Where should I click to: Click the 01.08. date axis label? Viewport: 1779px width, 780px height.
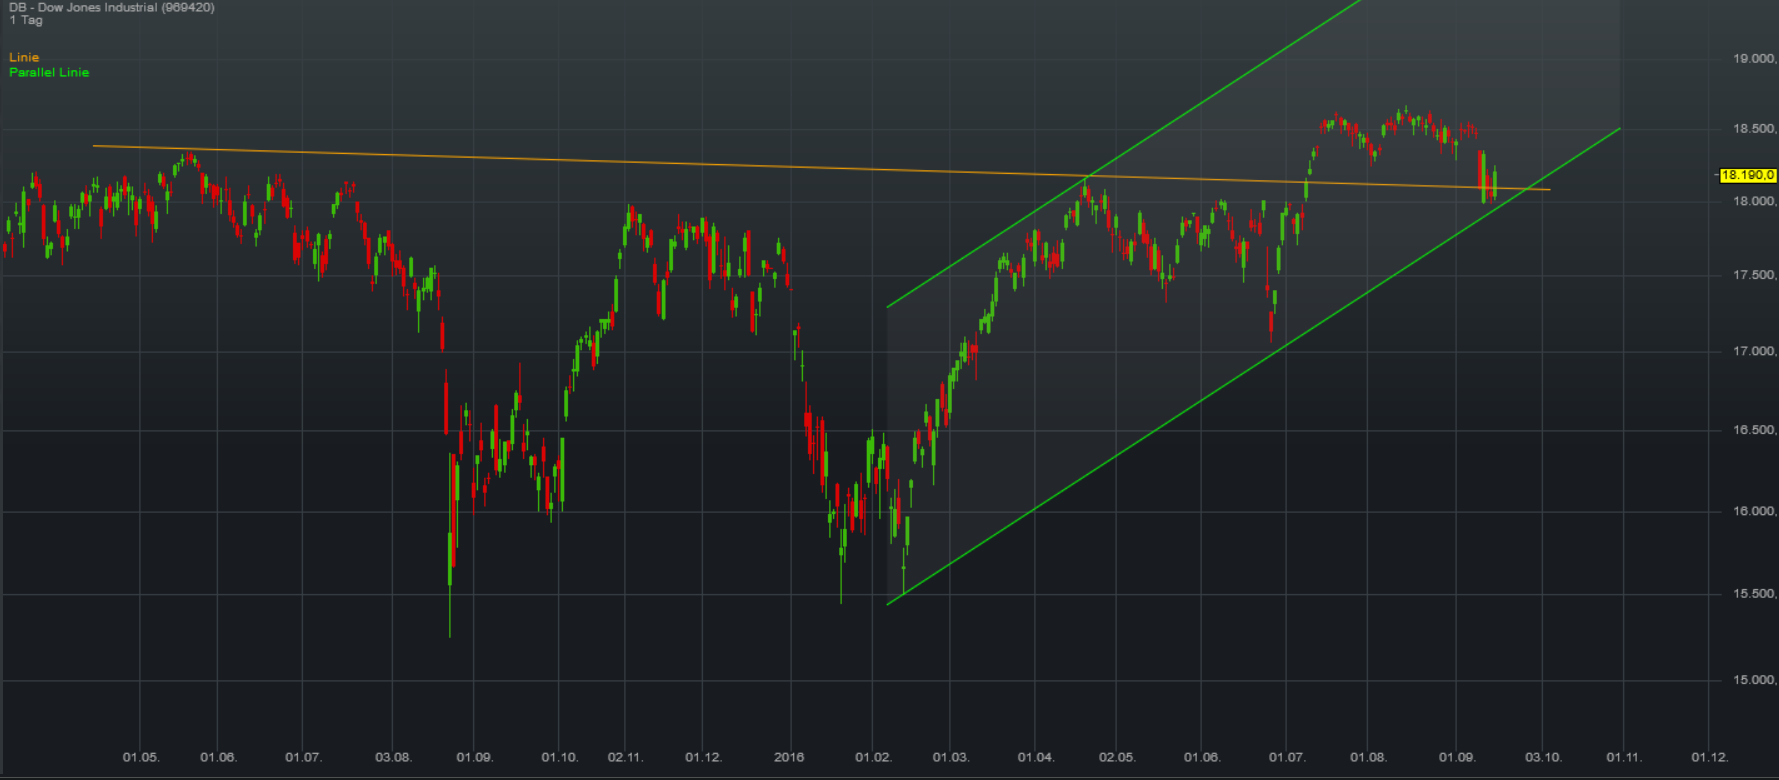[1368, 757]
